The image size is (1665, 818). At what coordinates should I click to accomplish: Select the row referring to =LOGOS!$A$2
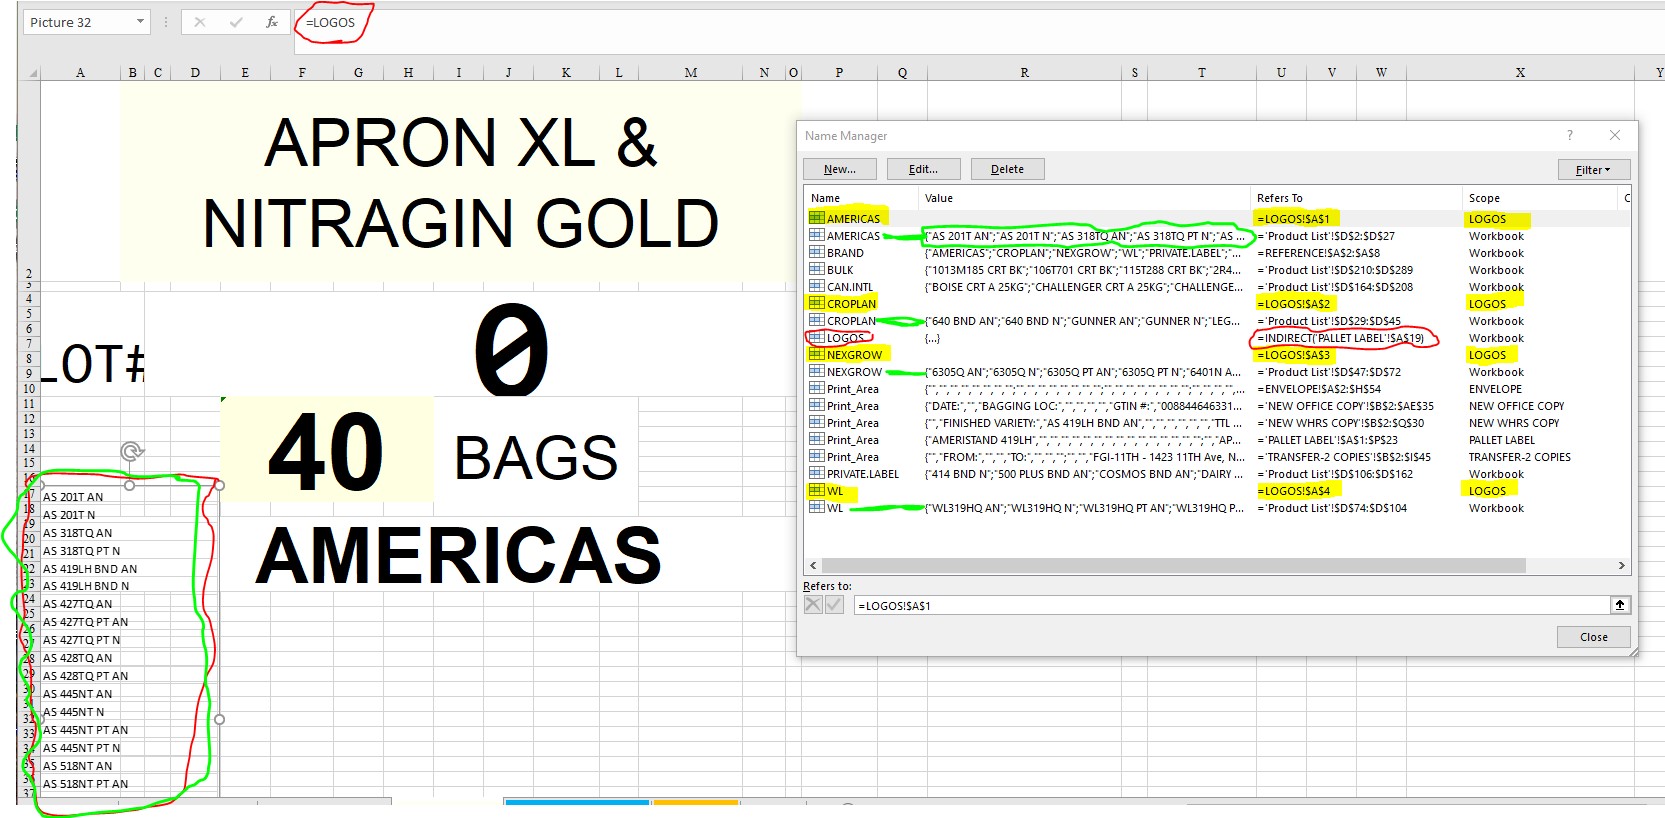(x=1216, y=304)
